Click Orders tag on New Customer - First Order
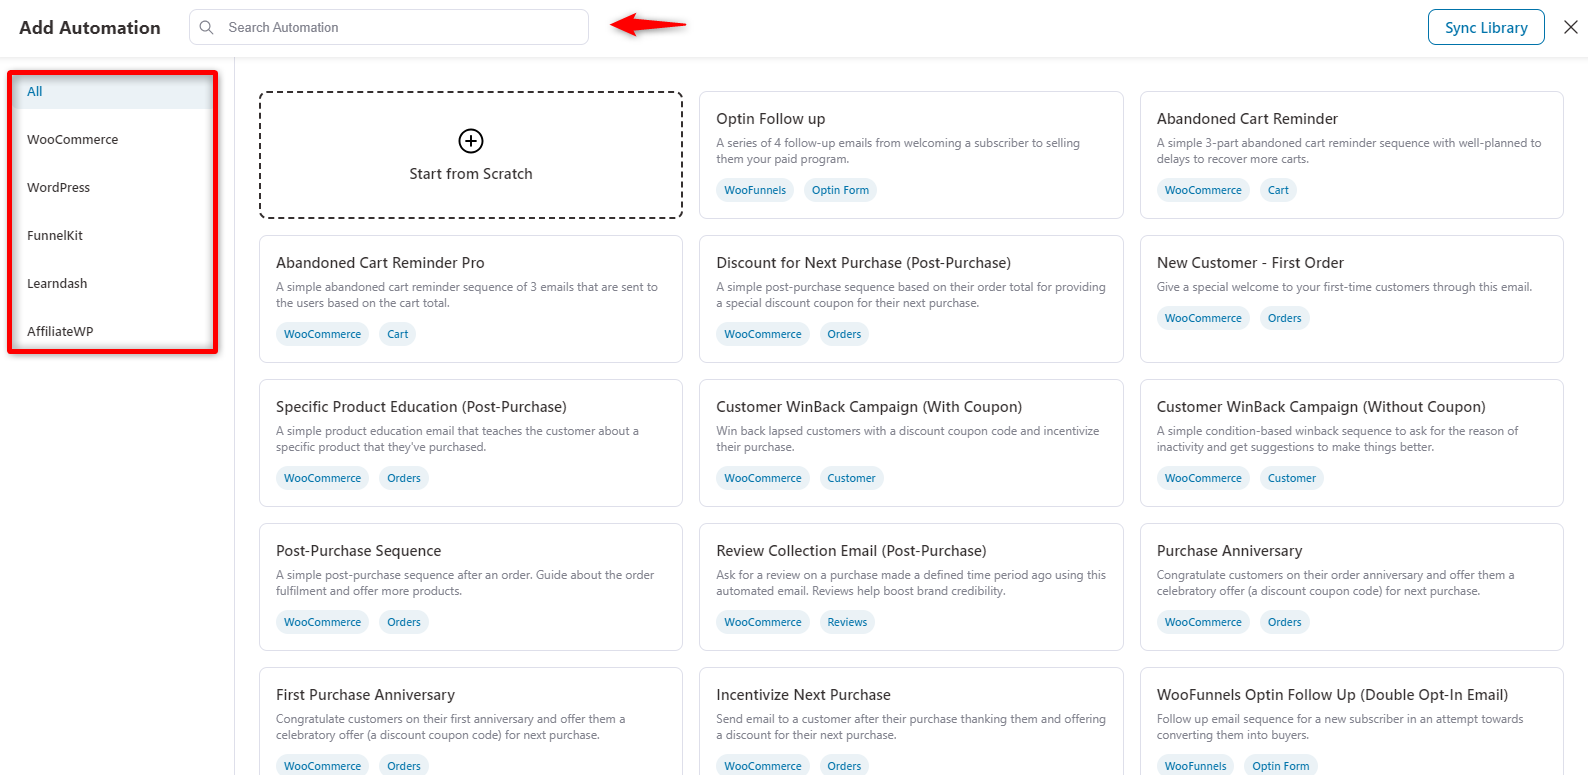The width and height of the screenshot is (1588, 775). [1285, 318]
